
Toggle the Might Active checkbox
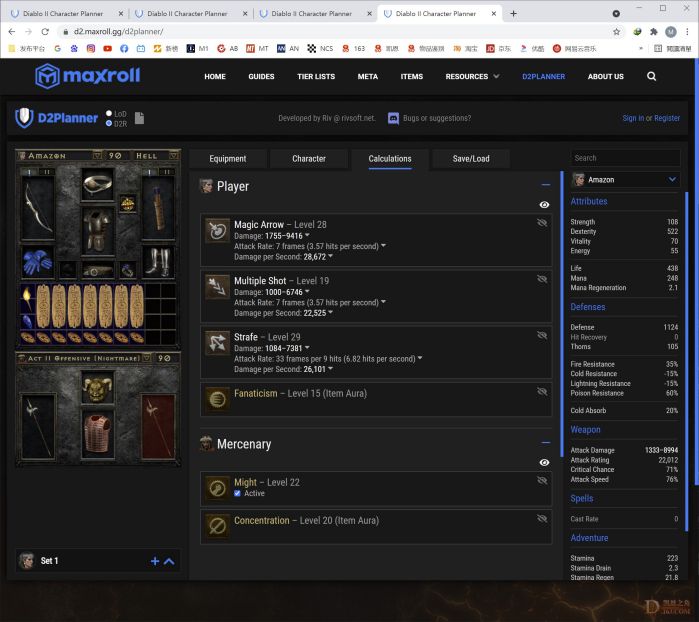(237, 493)
